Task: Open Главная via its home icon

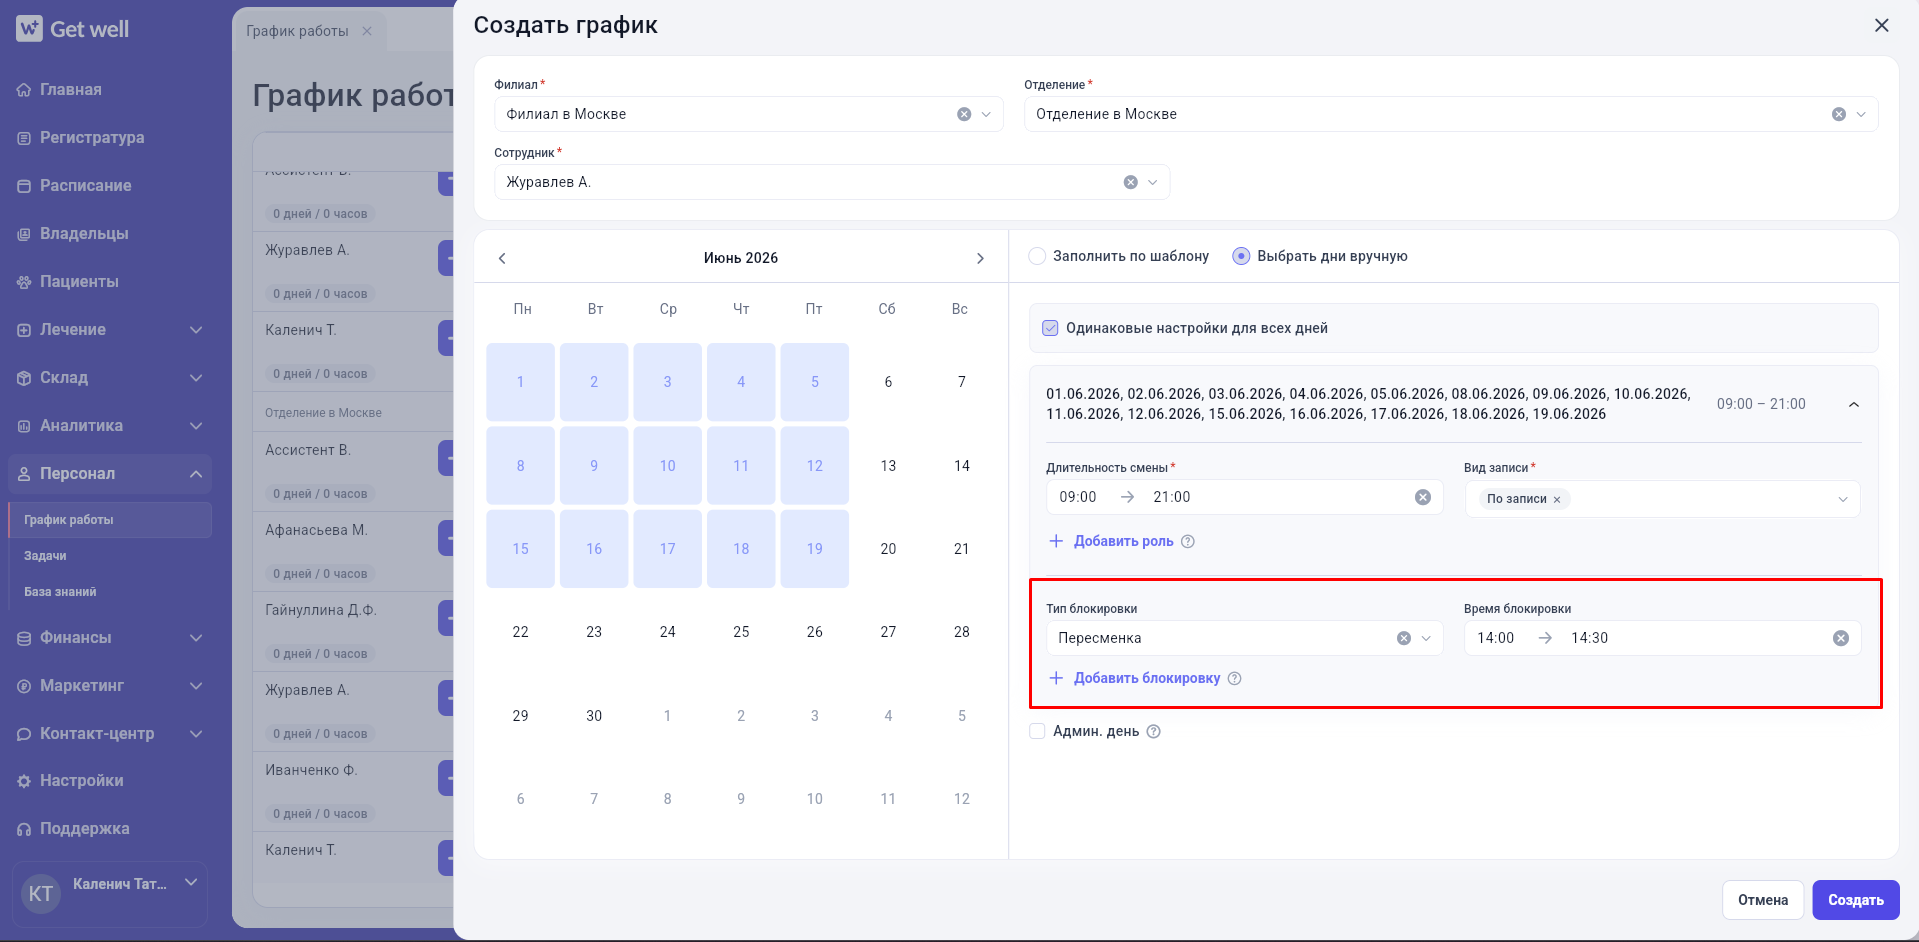Action: pos(24,90)
